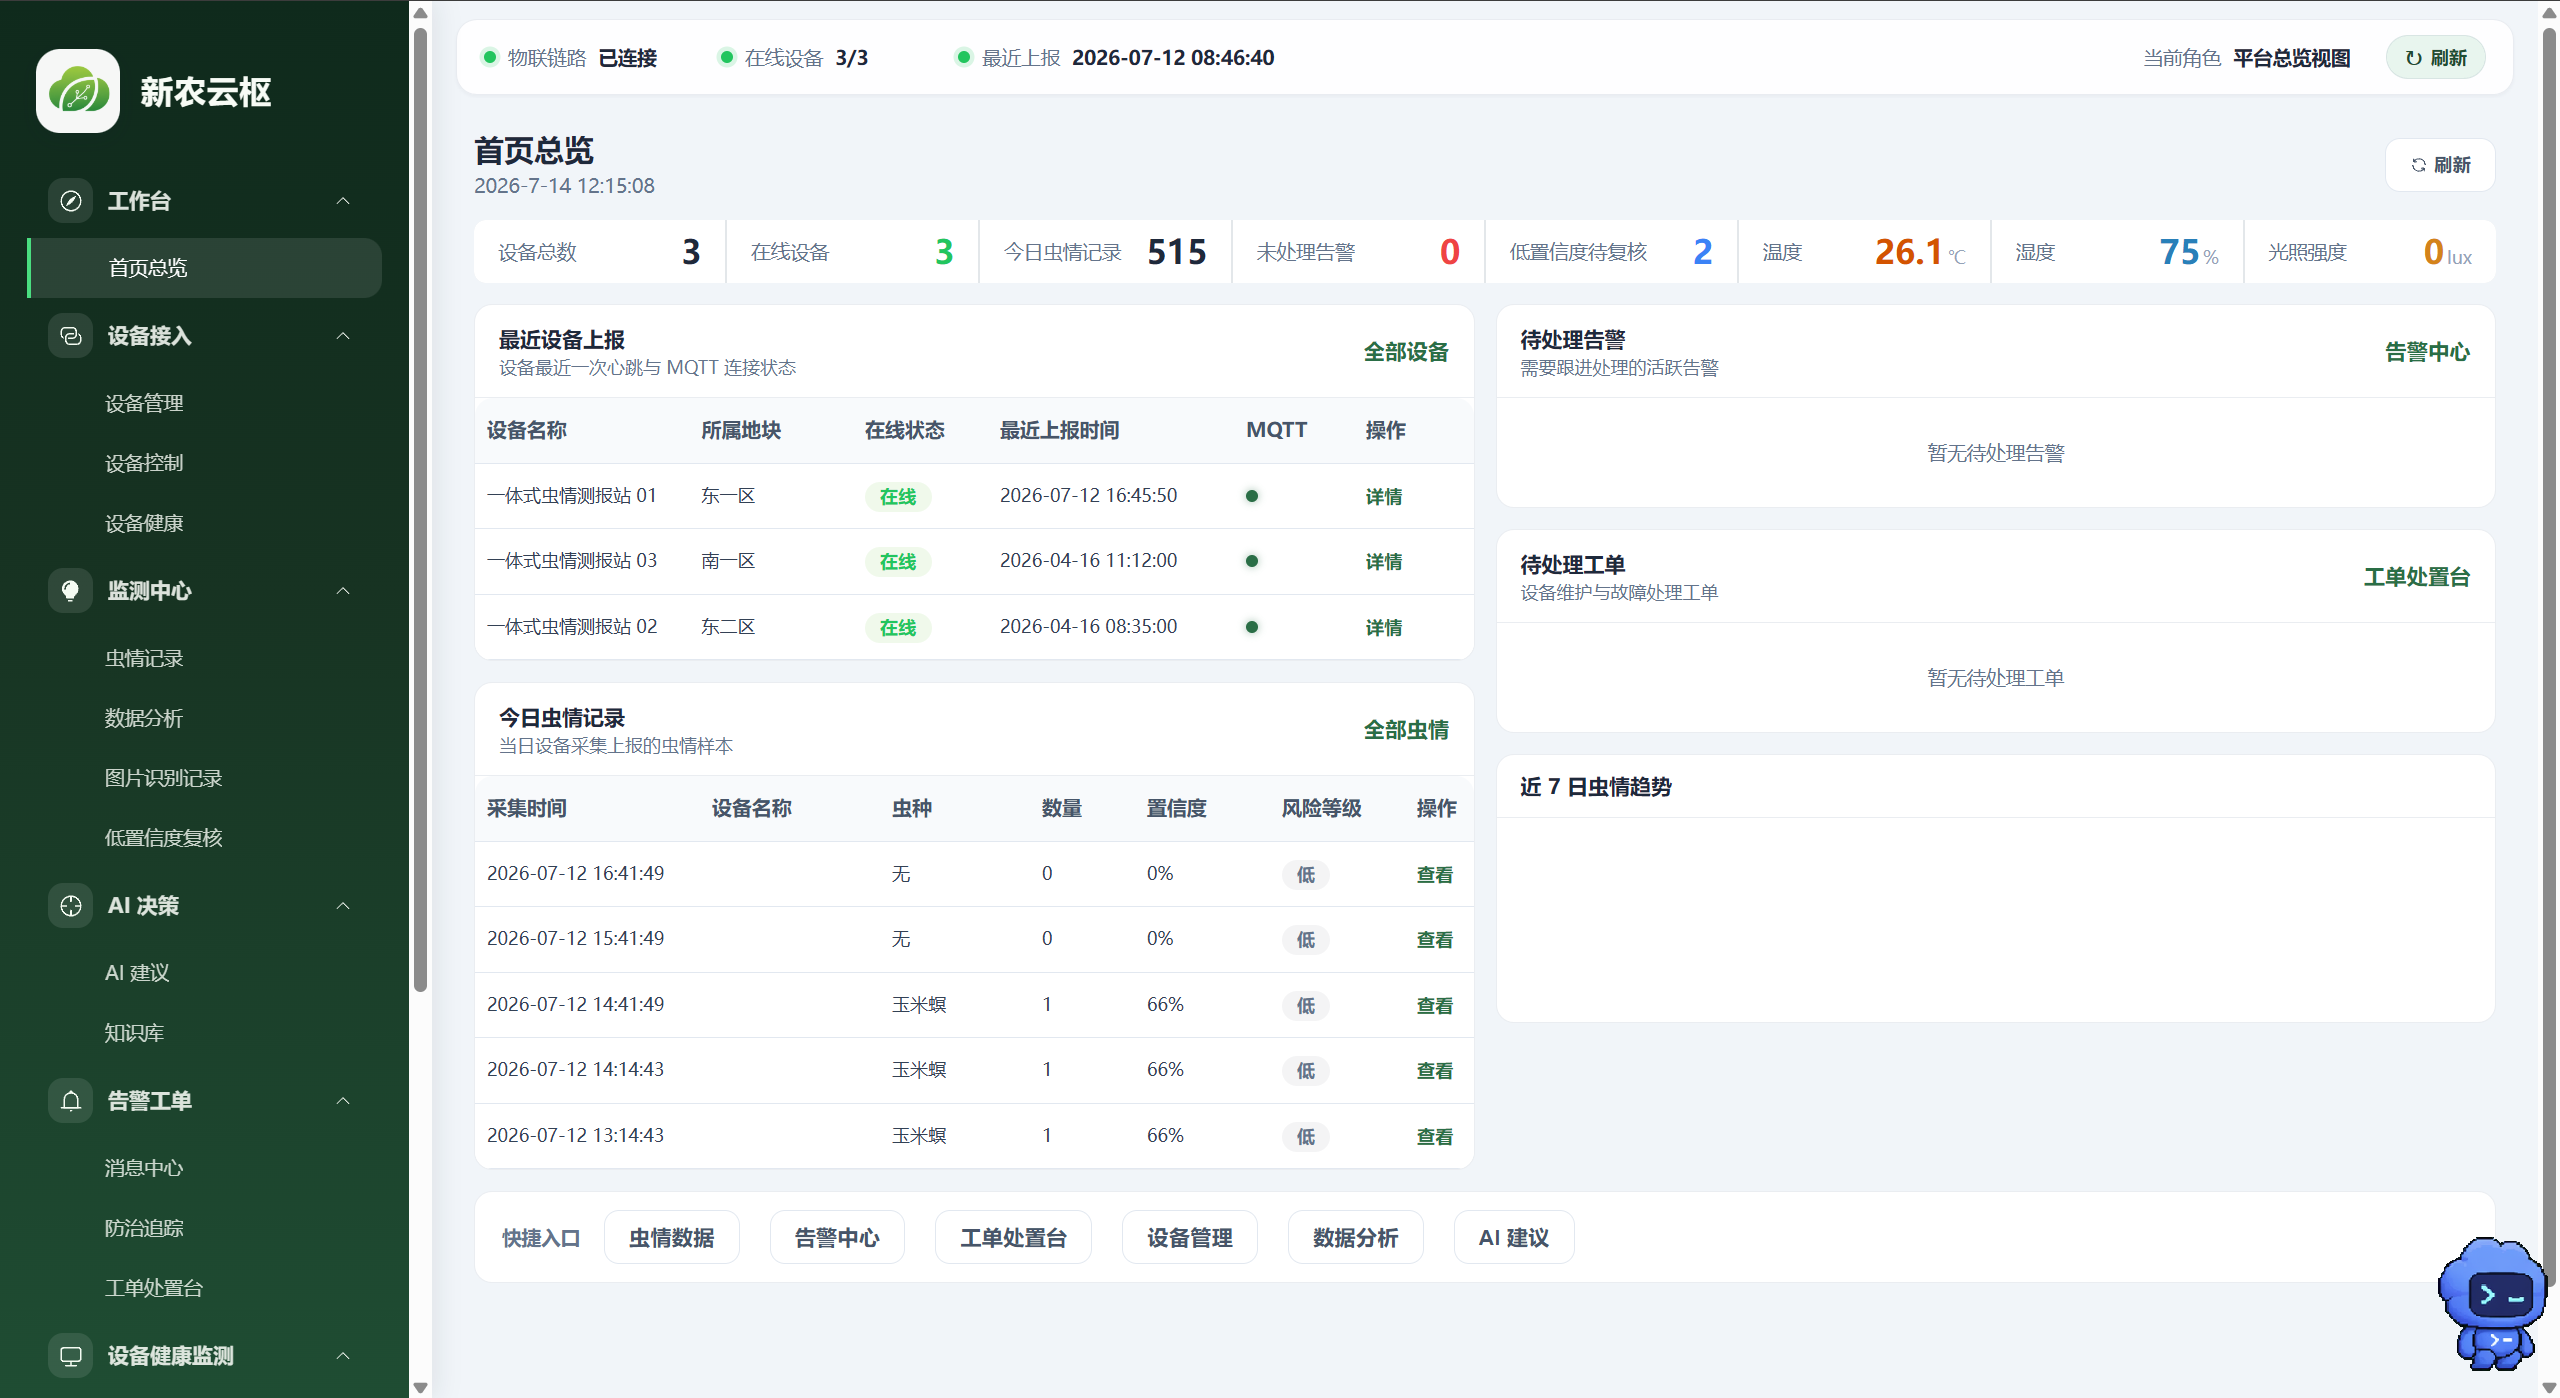The width and height of the screenshot is (2560, 1398).
Task: Click the white 刷新 button beside 首页总览
Action: point(2440,165)
